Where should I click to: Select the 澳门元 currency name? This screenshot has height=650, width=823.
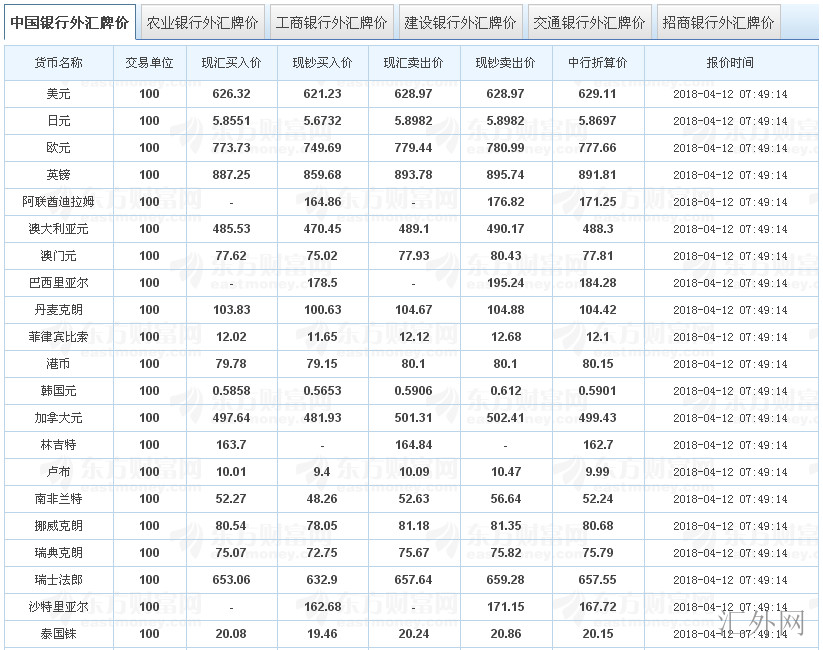click(58, 256)
